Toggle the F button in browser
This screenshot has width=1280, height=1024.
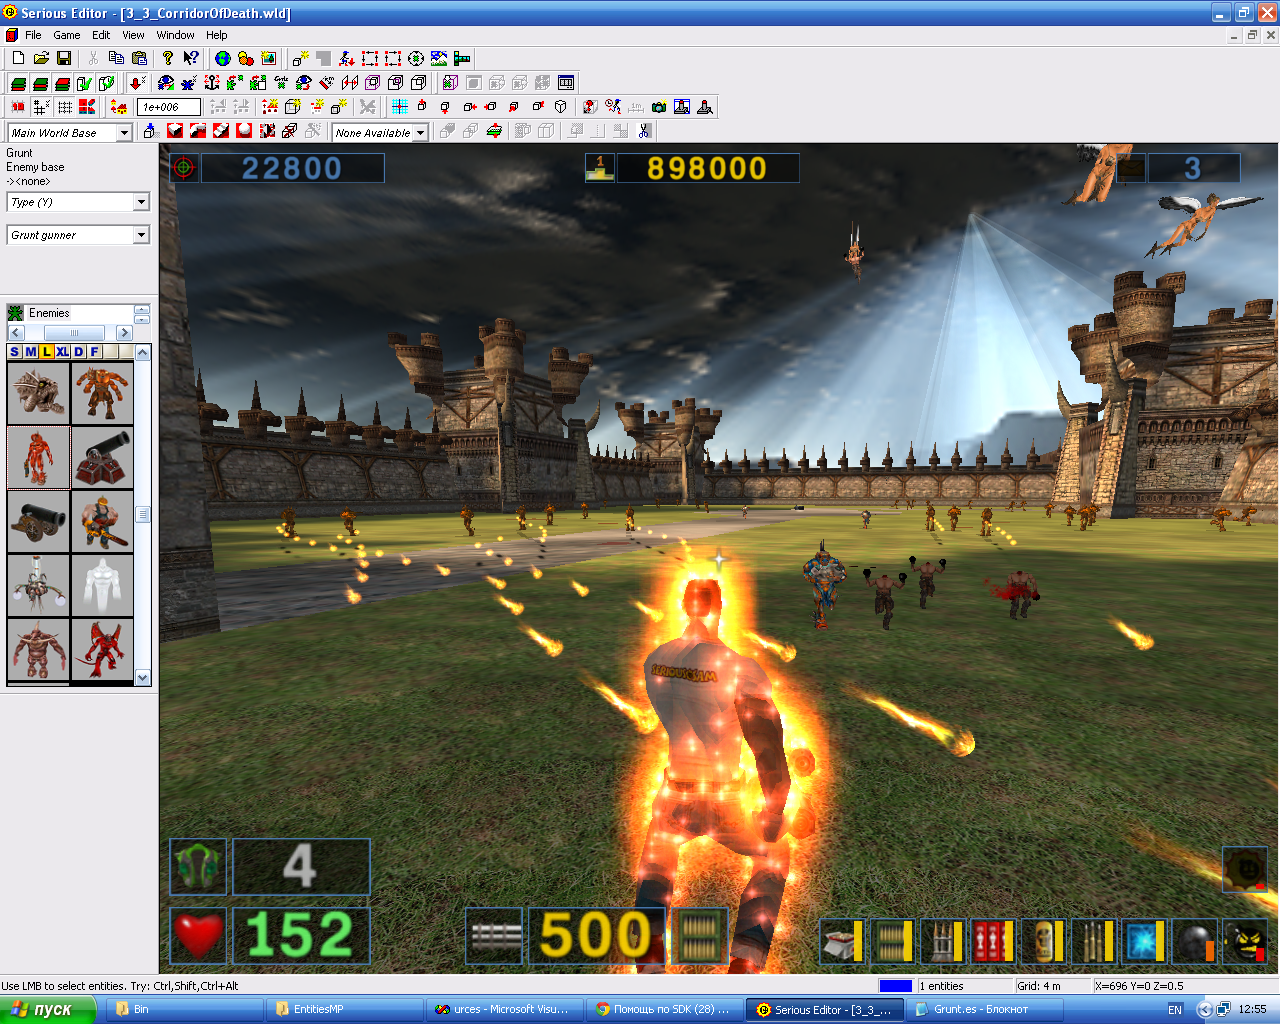coord(95,352)
